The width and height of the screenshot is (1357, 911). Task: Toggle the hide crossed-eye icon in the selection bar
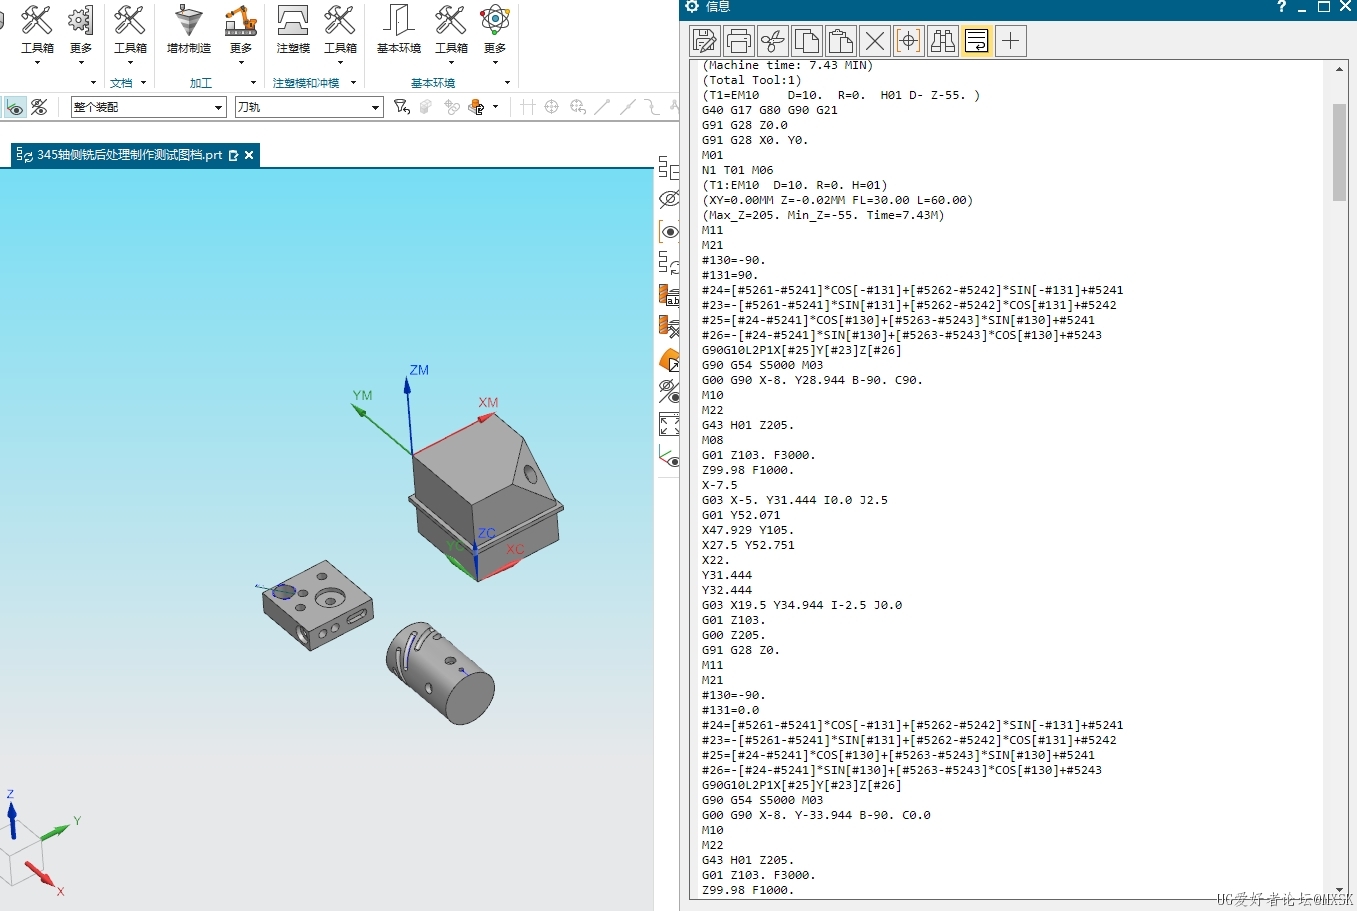[39, 107]
